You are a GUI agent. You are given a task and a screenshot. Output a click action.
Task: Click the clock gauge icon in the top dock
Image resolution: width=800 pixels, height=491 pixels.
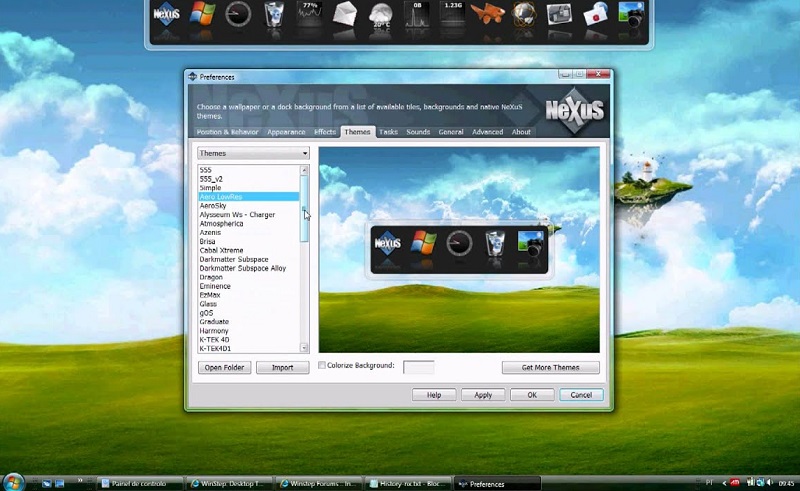(x=238, y=14)
